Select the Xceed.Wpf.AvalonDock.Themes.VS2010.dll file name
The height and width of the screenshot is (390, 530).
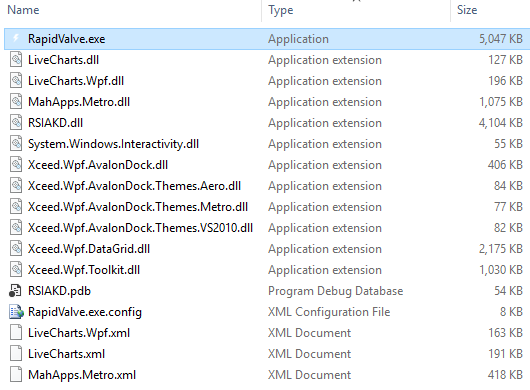tap(140, 228)
